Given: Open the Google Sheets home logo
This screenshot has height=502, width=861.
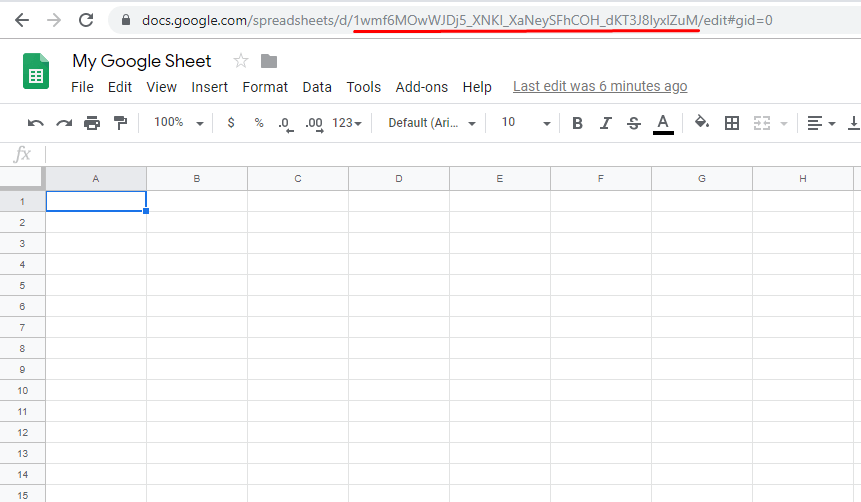Looking at the screenshot, I should [x=37, y=72].
